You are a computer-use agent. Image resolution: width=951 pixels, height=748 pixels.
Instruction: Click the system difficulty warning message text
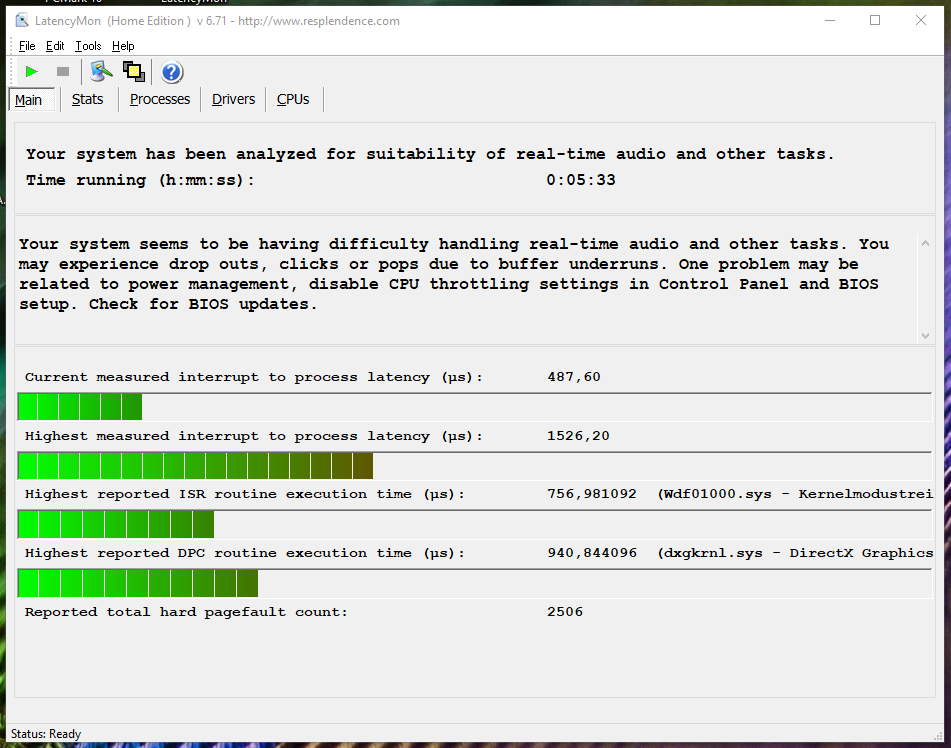[454, 274]
